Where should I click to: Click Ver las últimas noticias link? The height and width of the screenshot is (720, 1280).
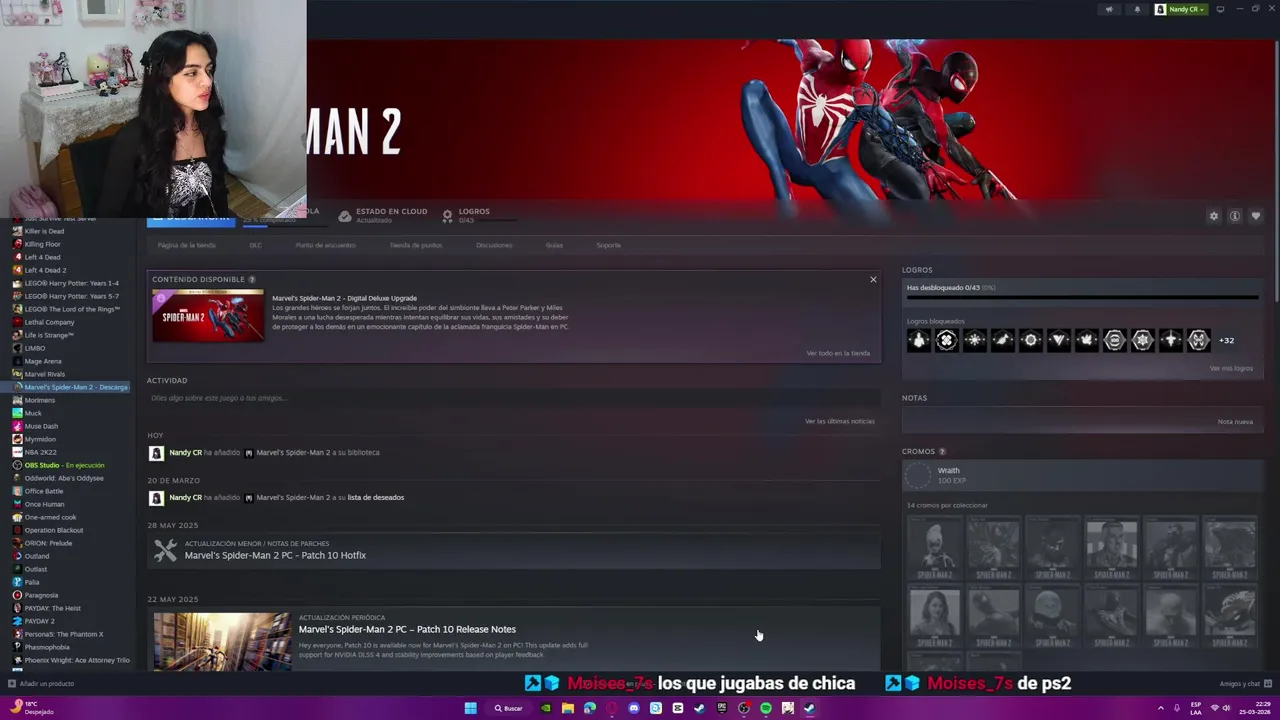(840, 421)
